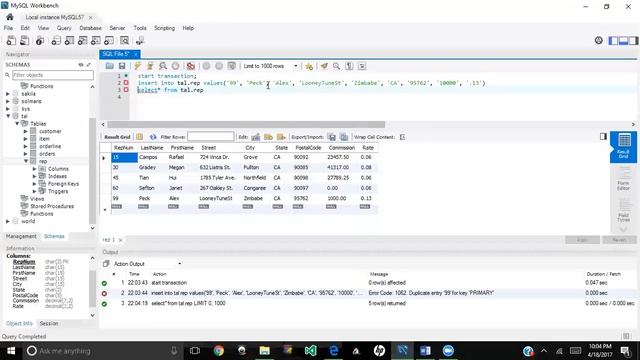Click the Result Grid side button
The height and width of the screenshot is (360, 640).
[x=623, y=146]
